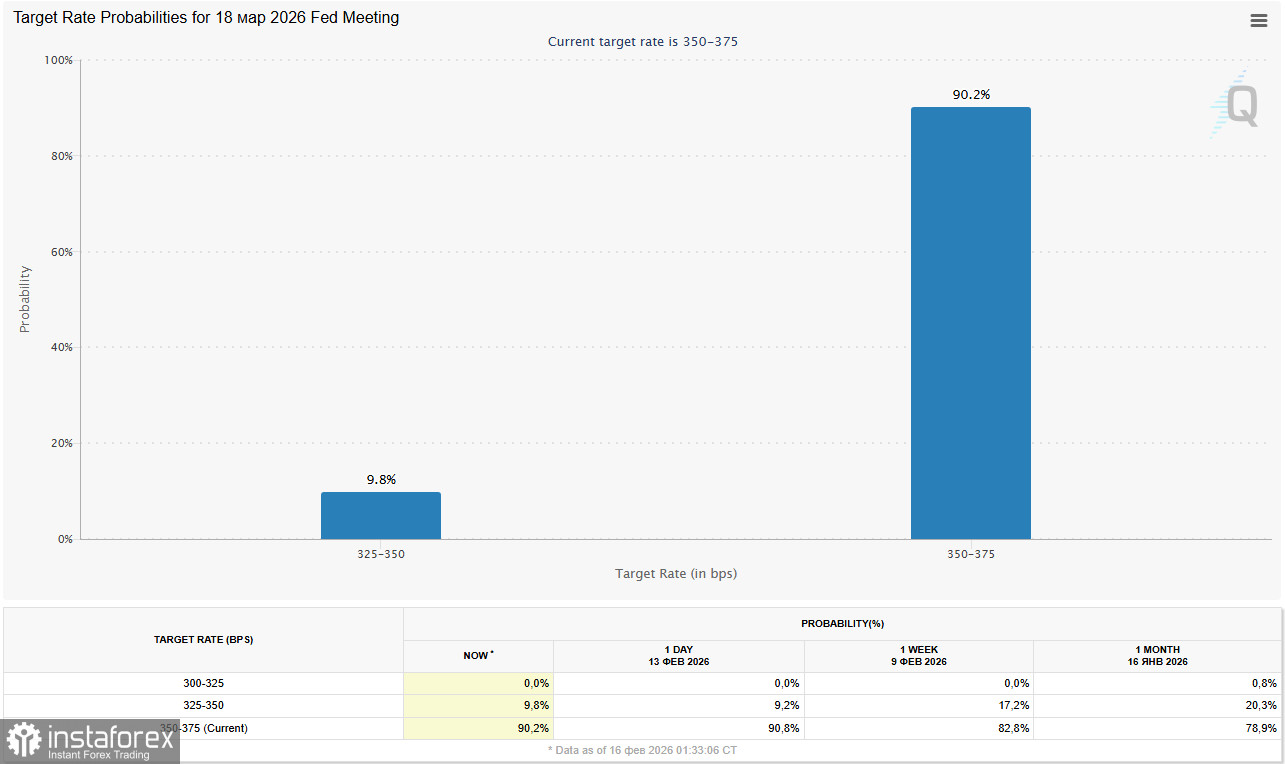Click the 0% y-axis tick label
The image size is (1285, 764).
point(66,539)
